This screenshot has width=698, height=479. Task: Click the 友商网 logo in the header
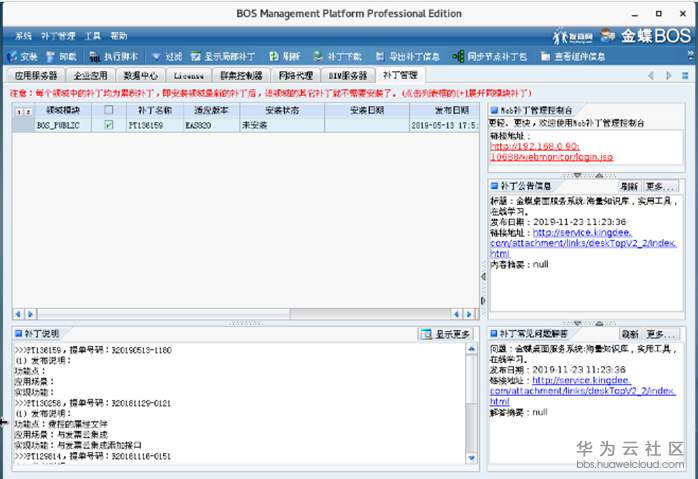point(573,37)
